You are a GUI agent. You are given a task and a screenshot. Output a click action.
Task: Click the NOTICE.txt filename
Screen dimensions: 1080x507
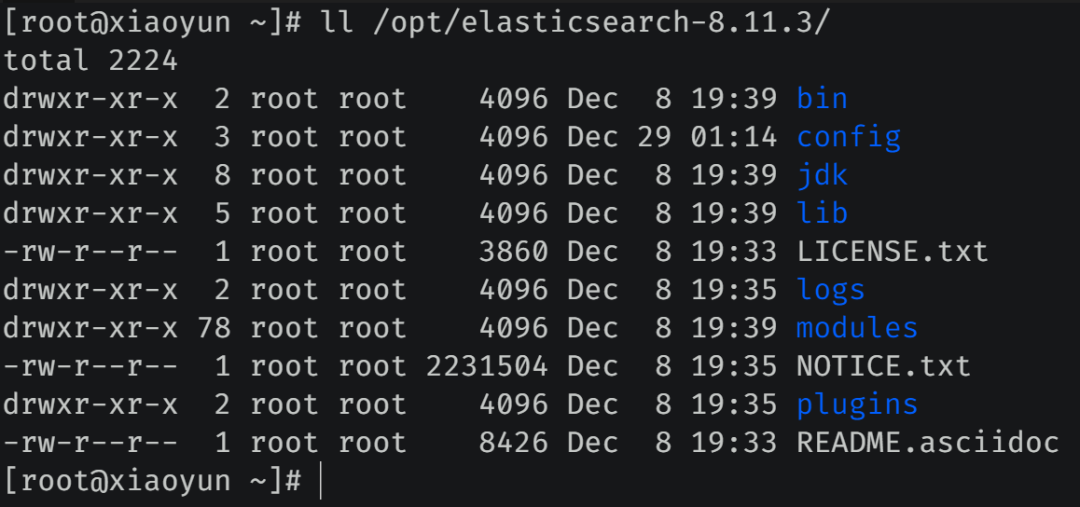884,366
